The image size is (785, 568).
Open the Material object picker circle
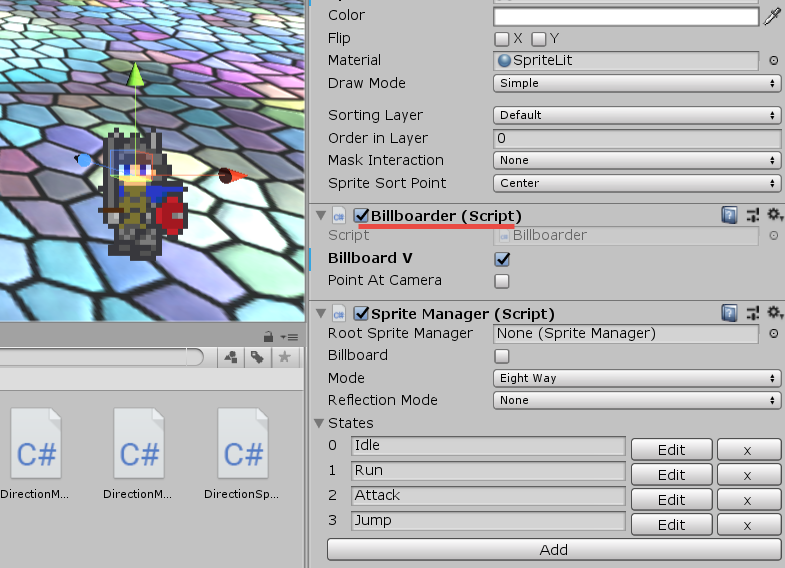[773, 61]
